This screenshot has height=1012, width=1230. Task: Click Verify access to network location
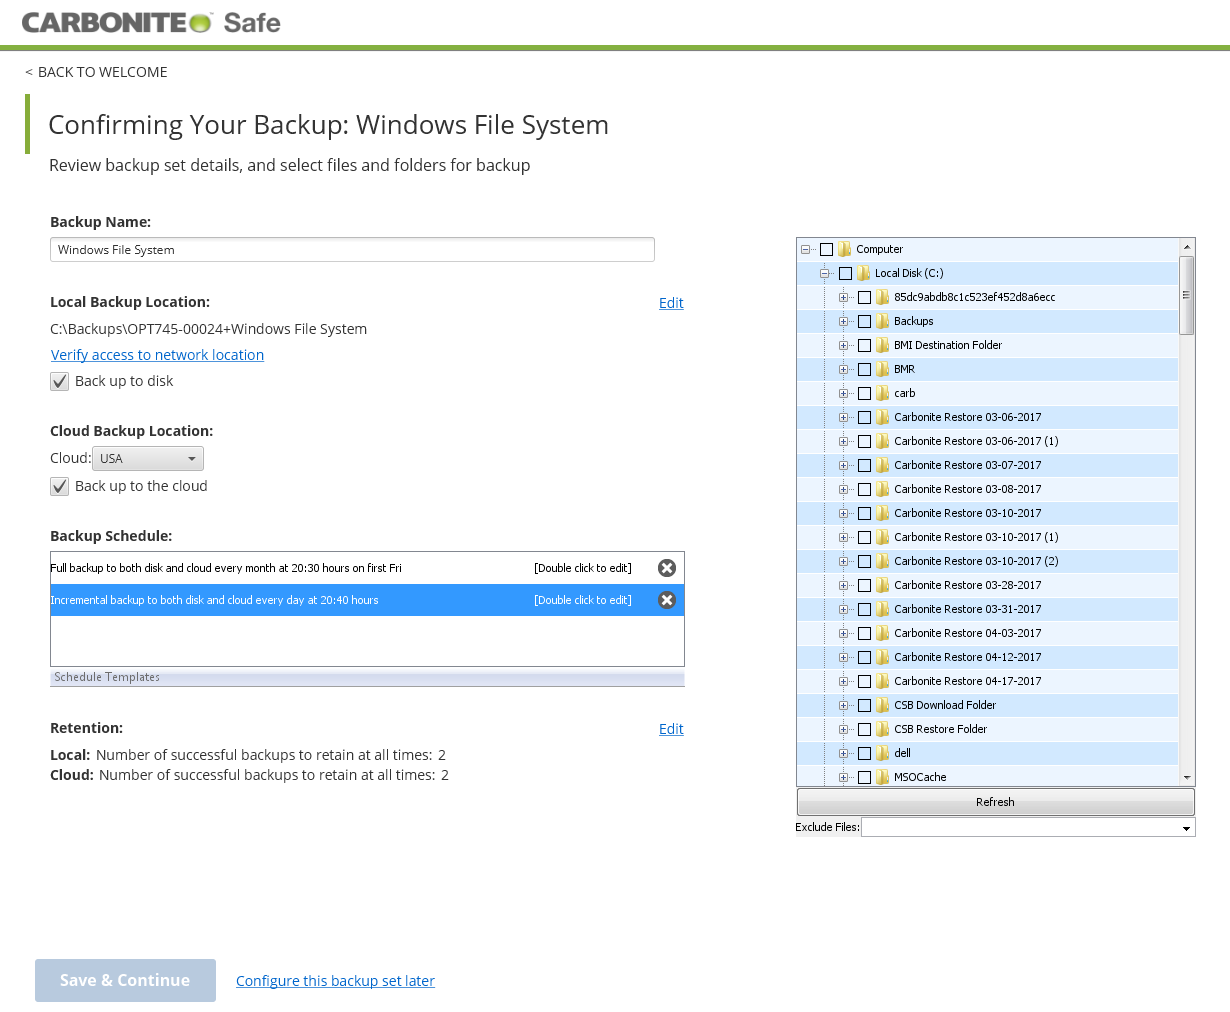157,354
